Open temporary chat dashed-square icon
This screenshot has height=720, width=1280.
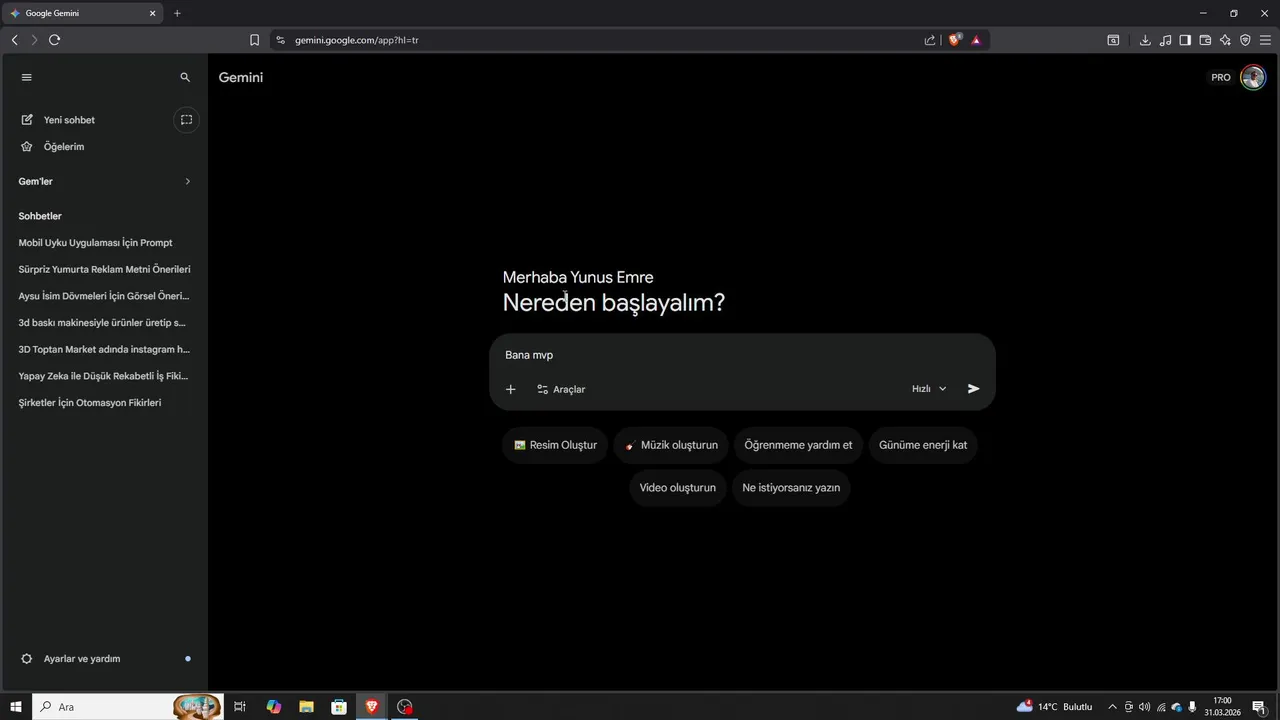click(x=186, y=120)
